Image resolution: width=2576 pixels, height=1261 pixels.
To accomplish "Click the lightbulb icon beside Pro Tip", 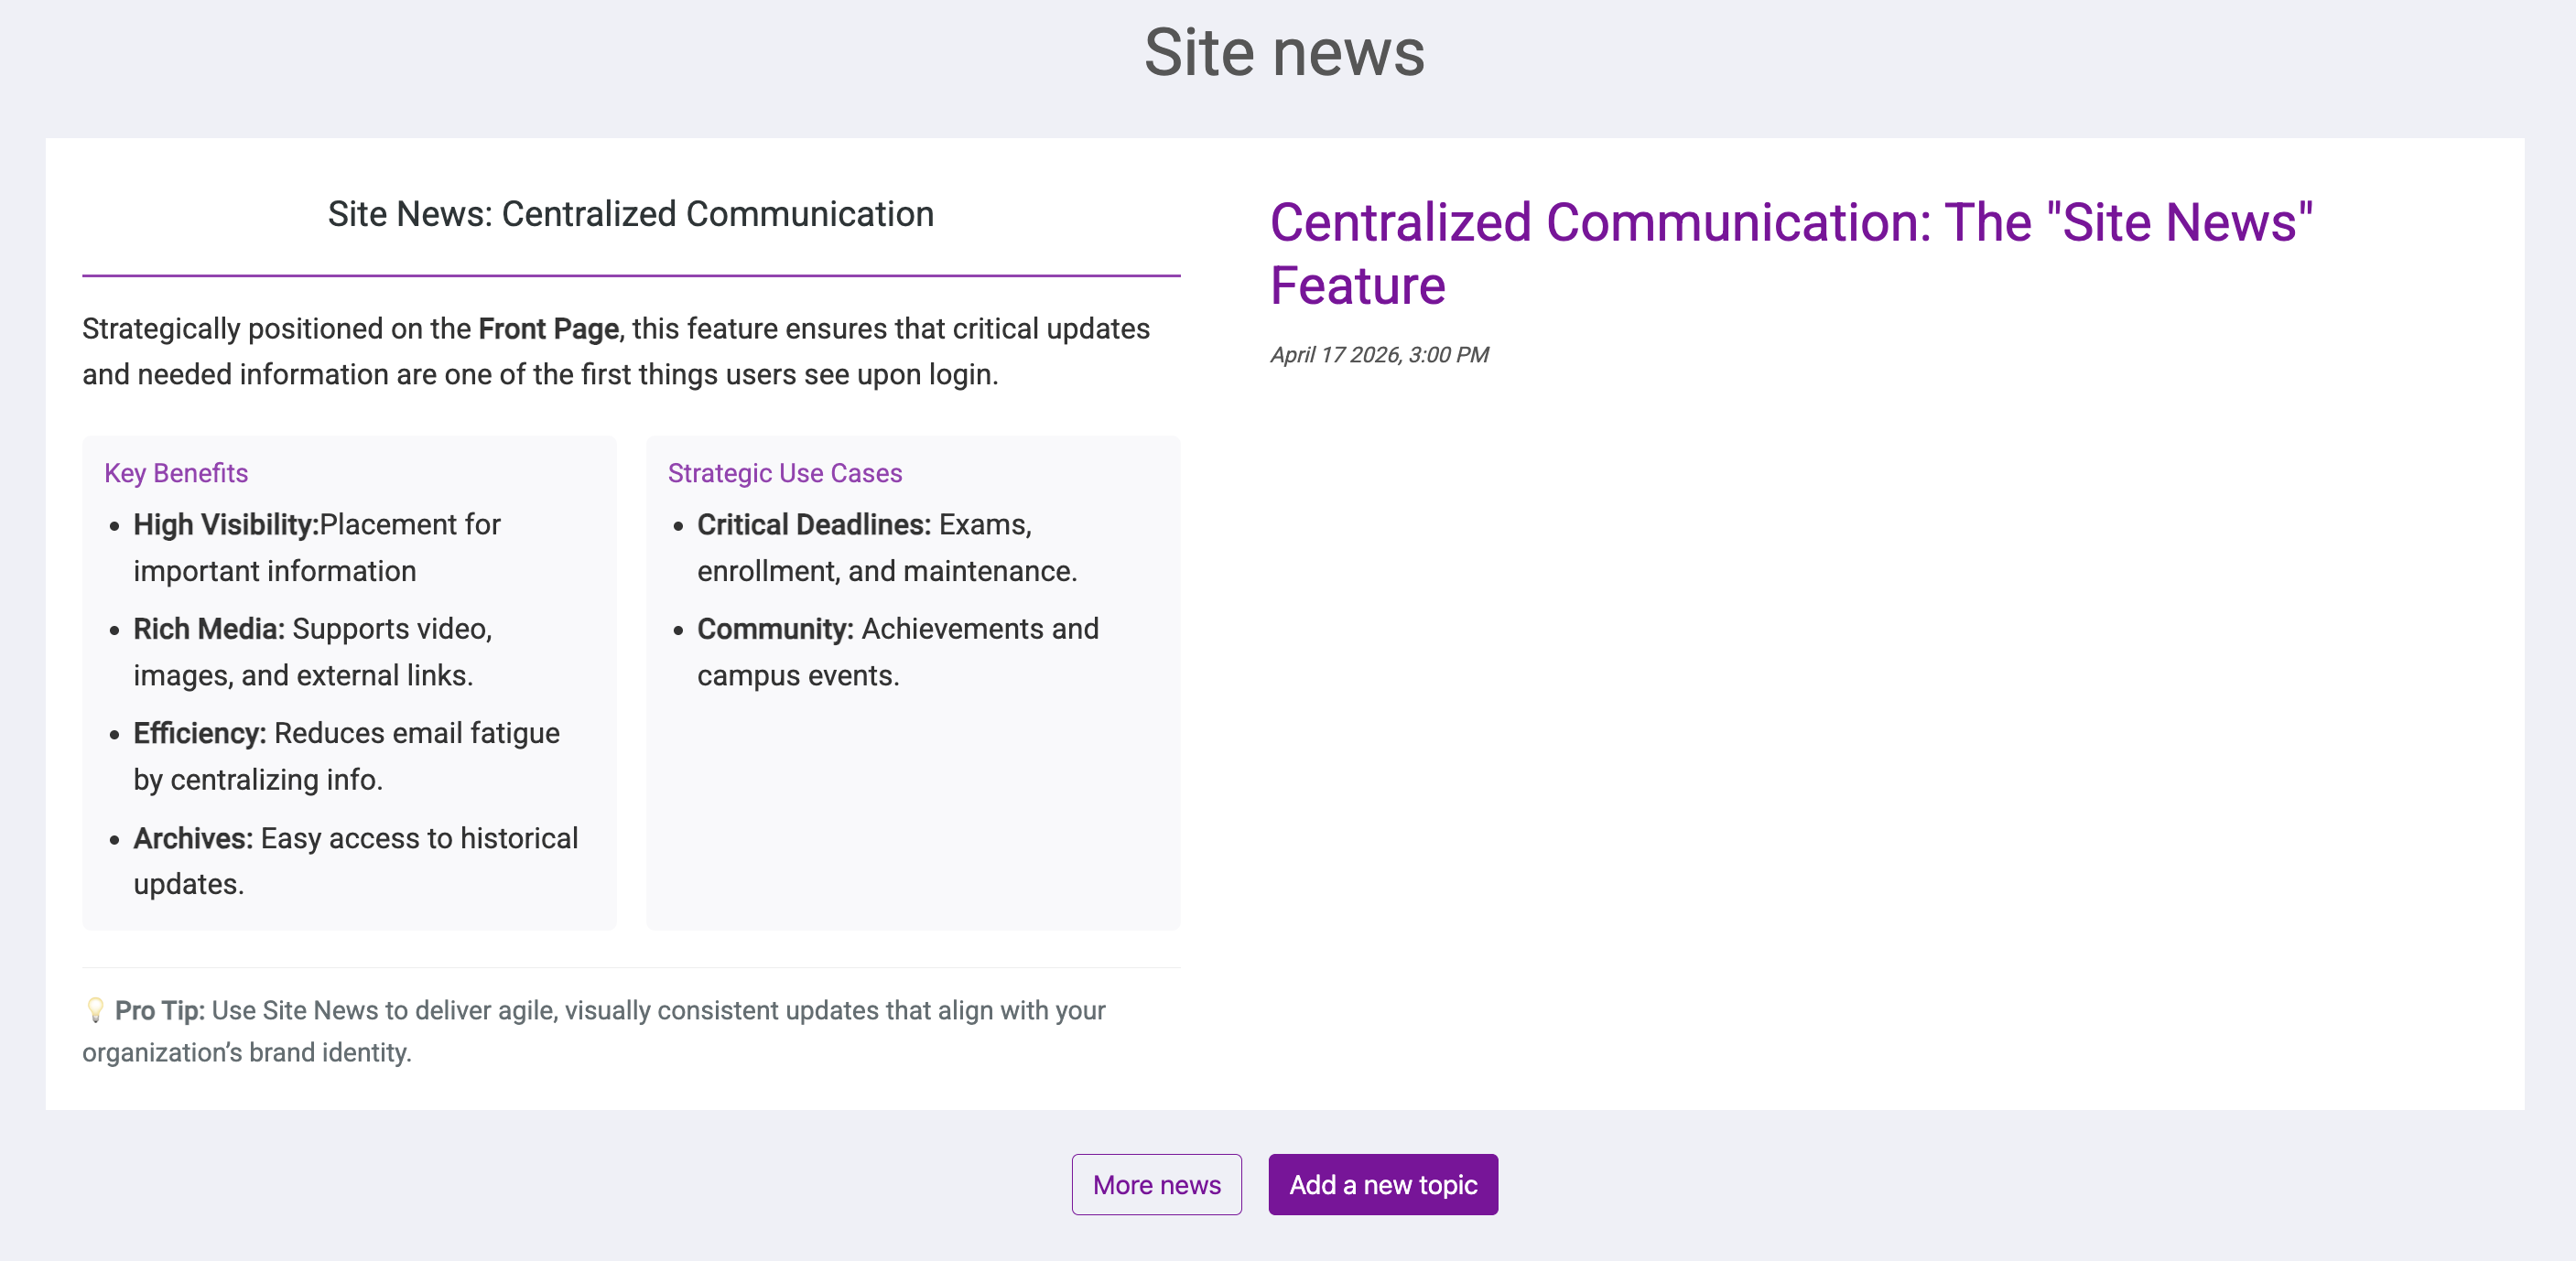I will coord(95,1010).
